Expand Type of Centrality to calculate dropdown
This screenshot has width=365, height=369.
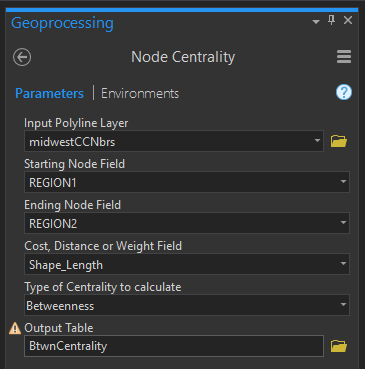pos(343,305)
